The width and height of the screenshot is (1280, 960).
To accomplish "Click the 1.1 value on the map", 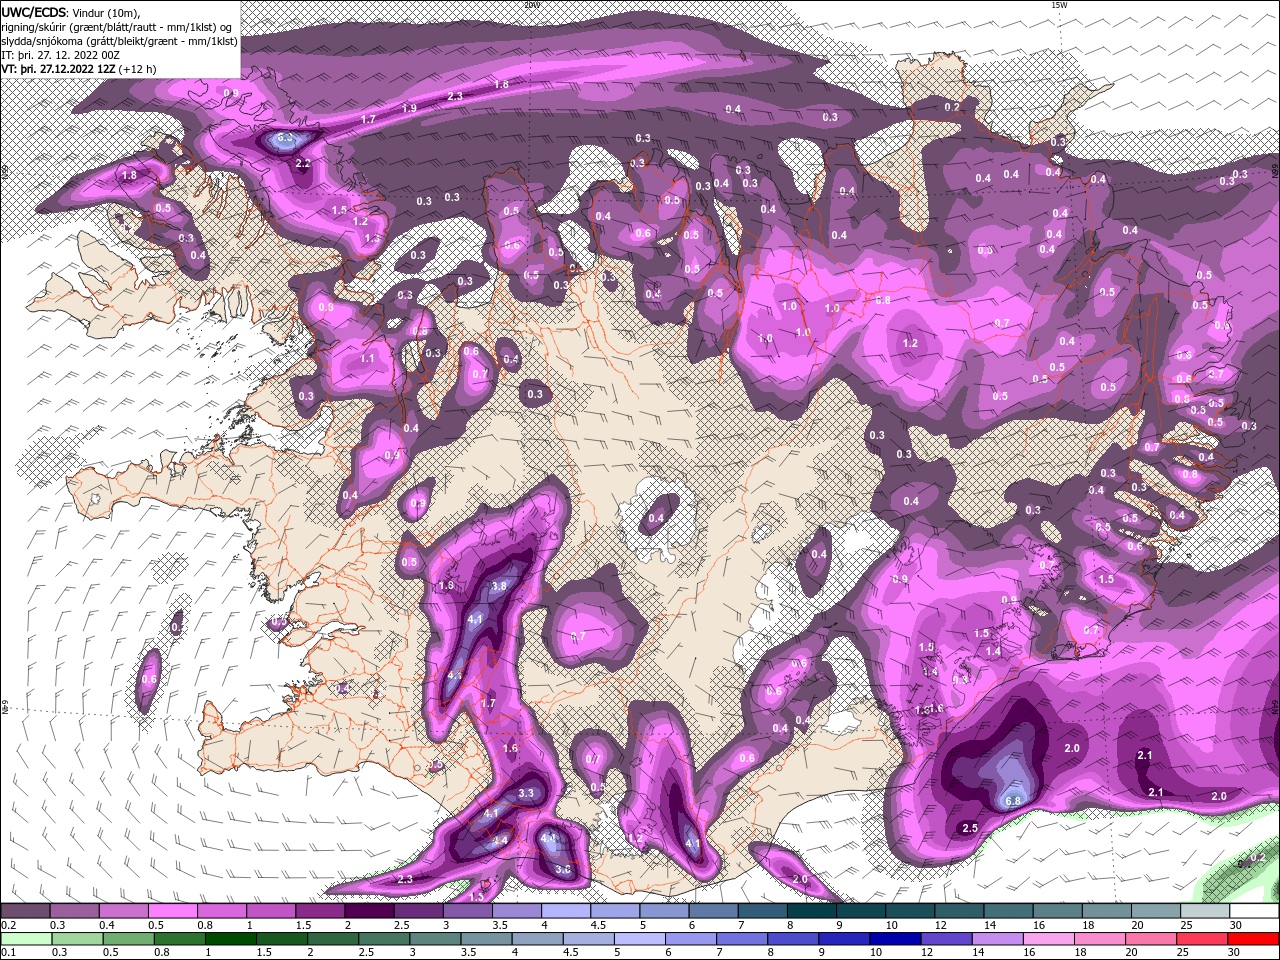I will [x=367, y=358].
